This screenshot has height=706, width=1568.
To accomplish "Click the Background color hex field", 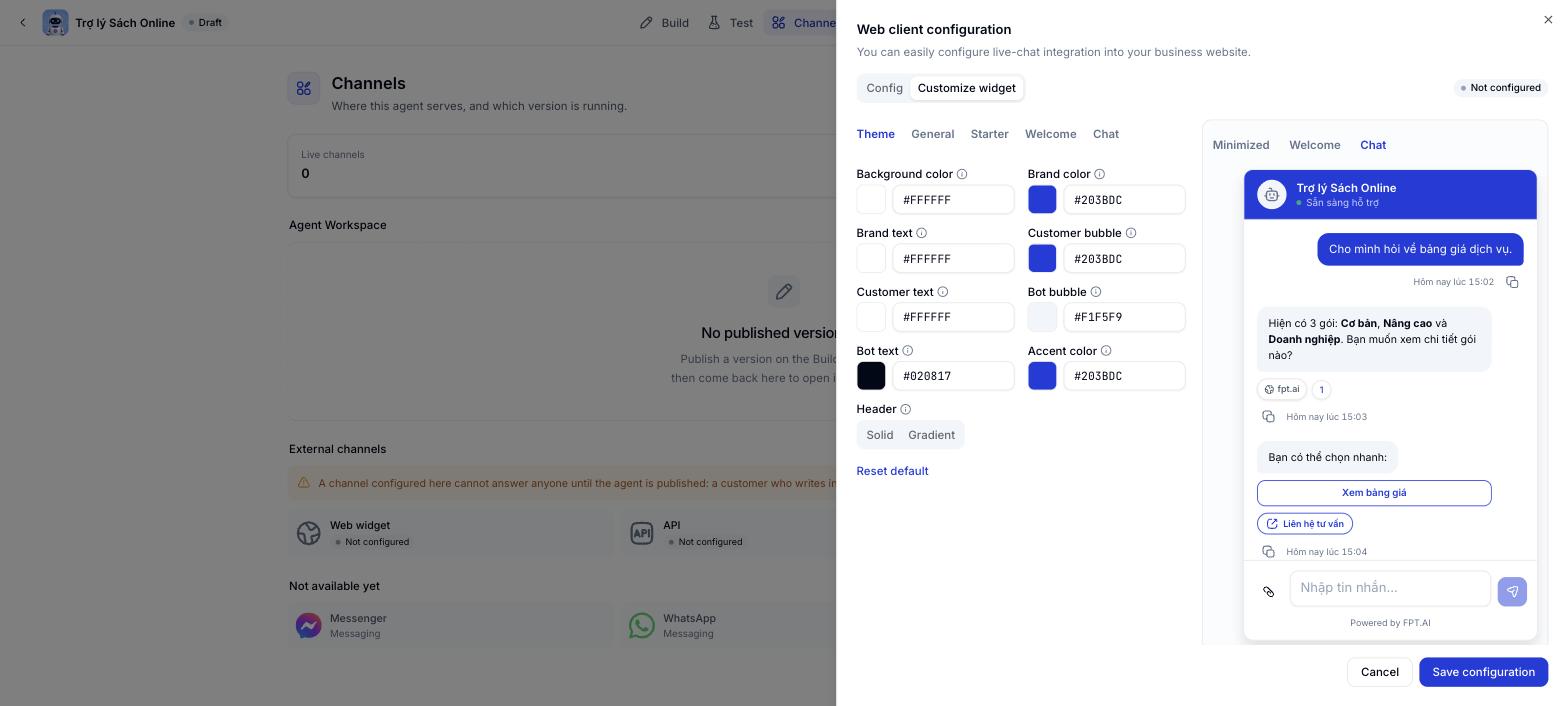I will (x=953, y=200).
